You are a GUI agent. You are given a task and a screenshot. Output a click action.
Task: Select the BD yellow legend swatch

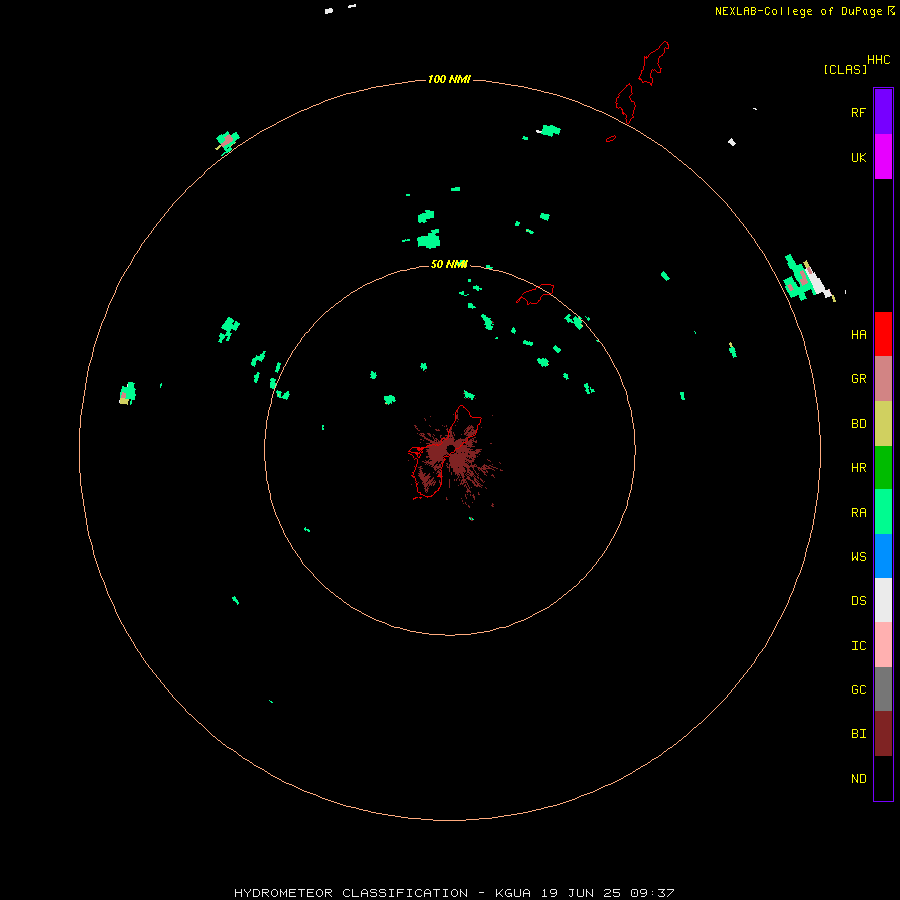[883, 423]
